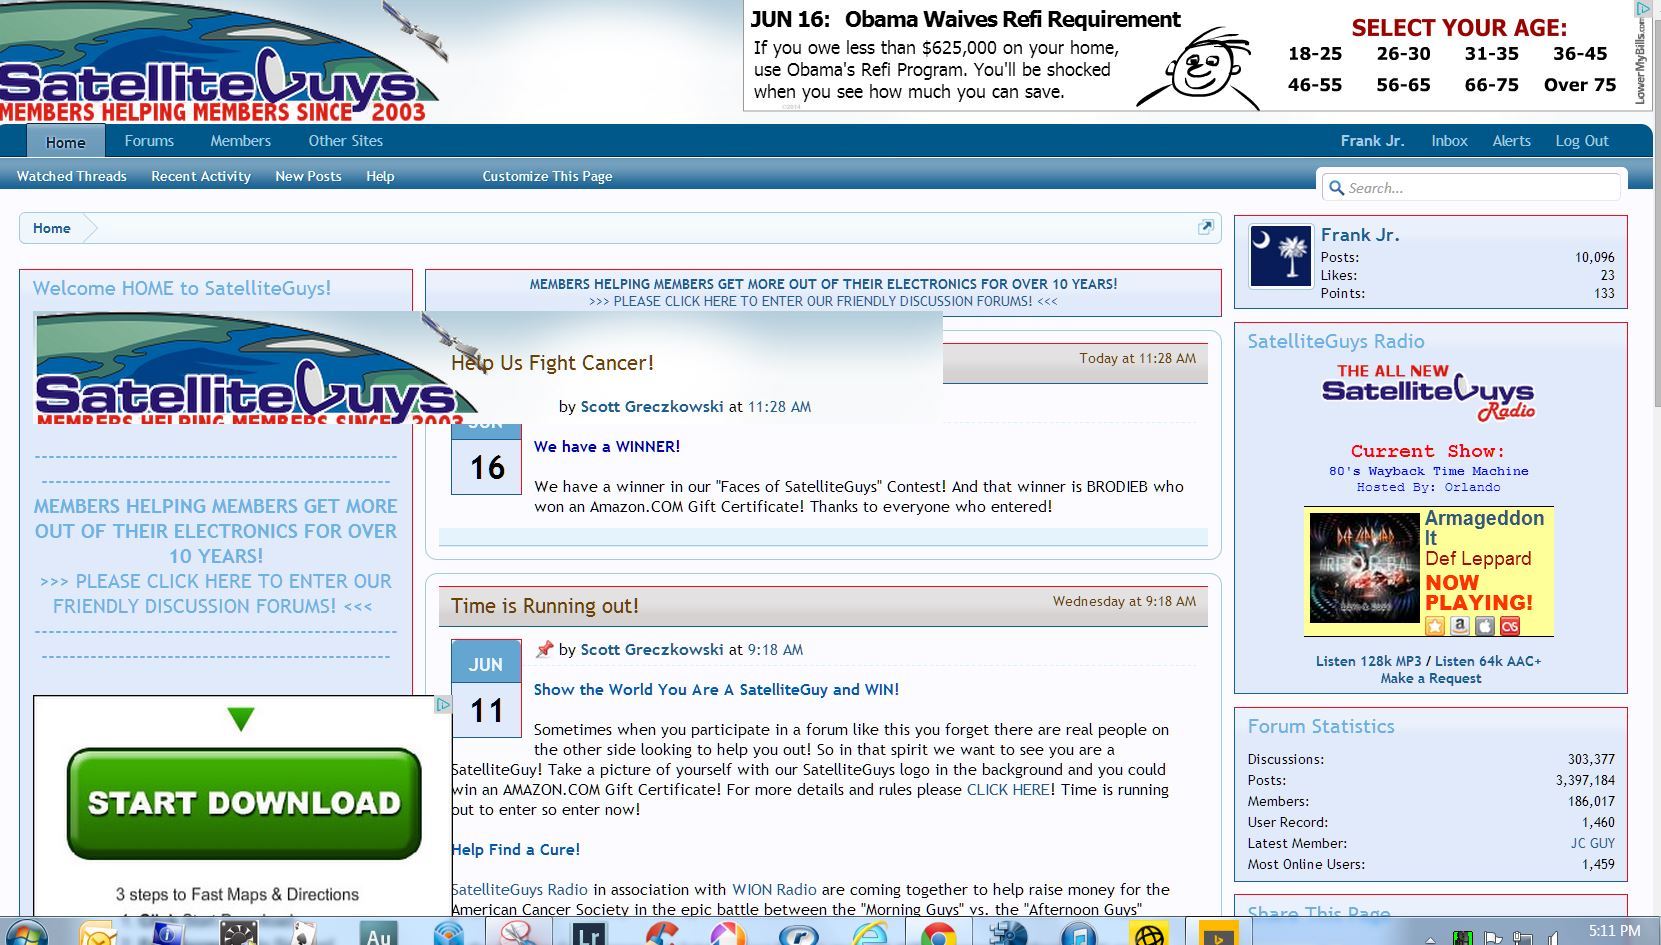Image resolution: width=1661 pixels, height=945 pixels.
Task: Open Watched Threads in the sub-navigation
Action: coord(72,176)
